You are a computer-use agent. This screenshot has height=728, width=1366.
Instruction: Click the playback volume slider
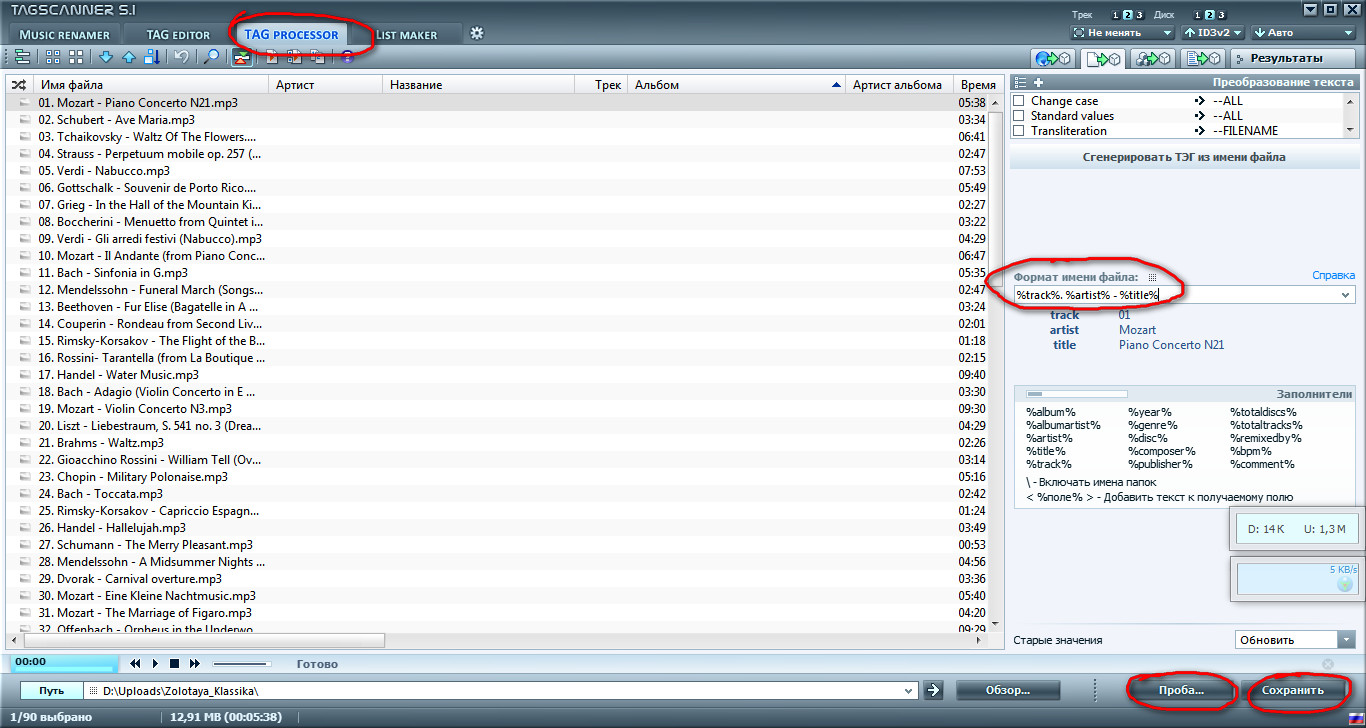pyautogui.click(x=241, y=663)
